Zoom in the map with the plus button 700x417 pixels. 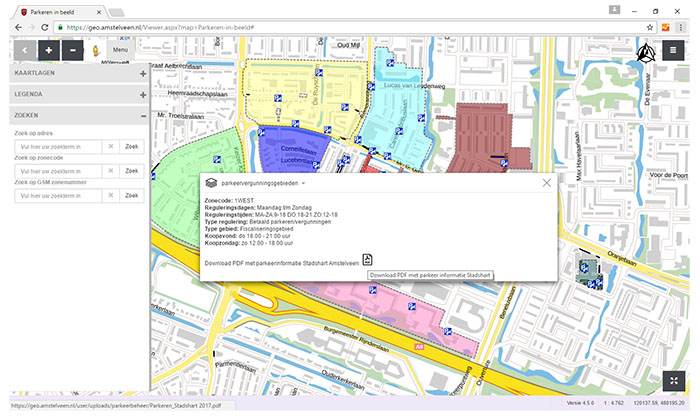49,50
